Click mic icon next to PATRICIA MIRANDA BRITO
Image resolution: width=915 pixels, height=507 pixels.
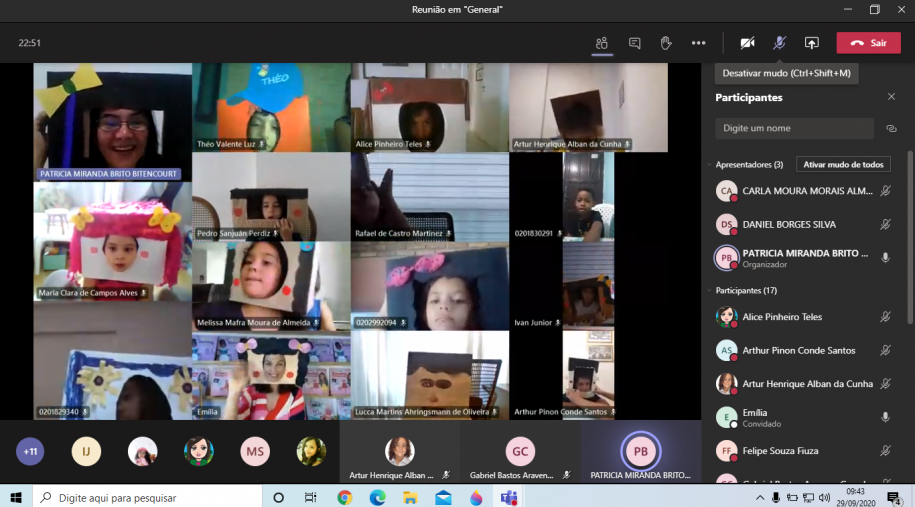click(885, 258)
